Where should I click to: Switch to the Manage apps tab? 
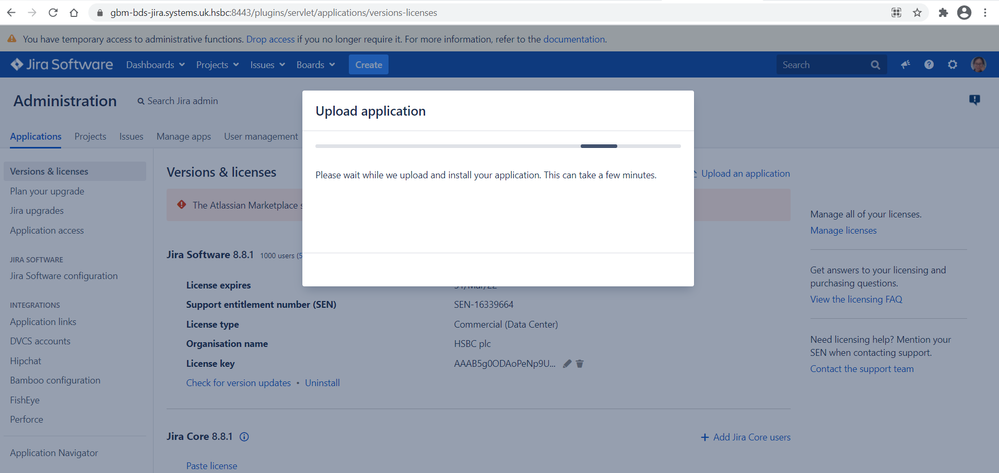(183, 136)
